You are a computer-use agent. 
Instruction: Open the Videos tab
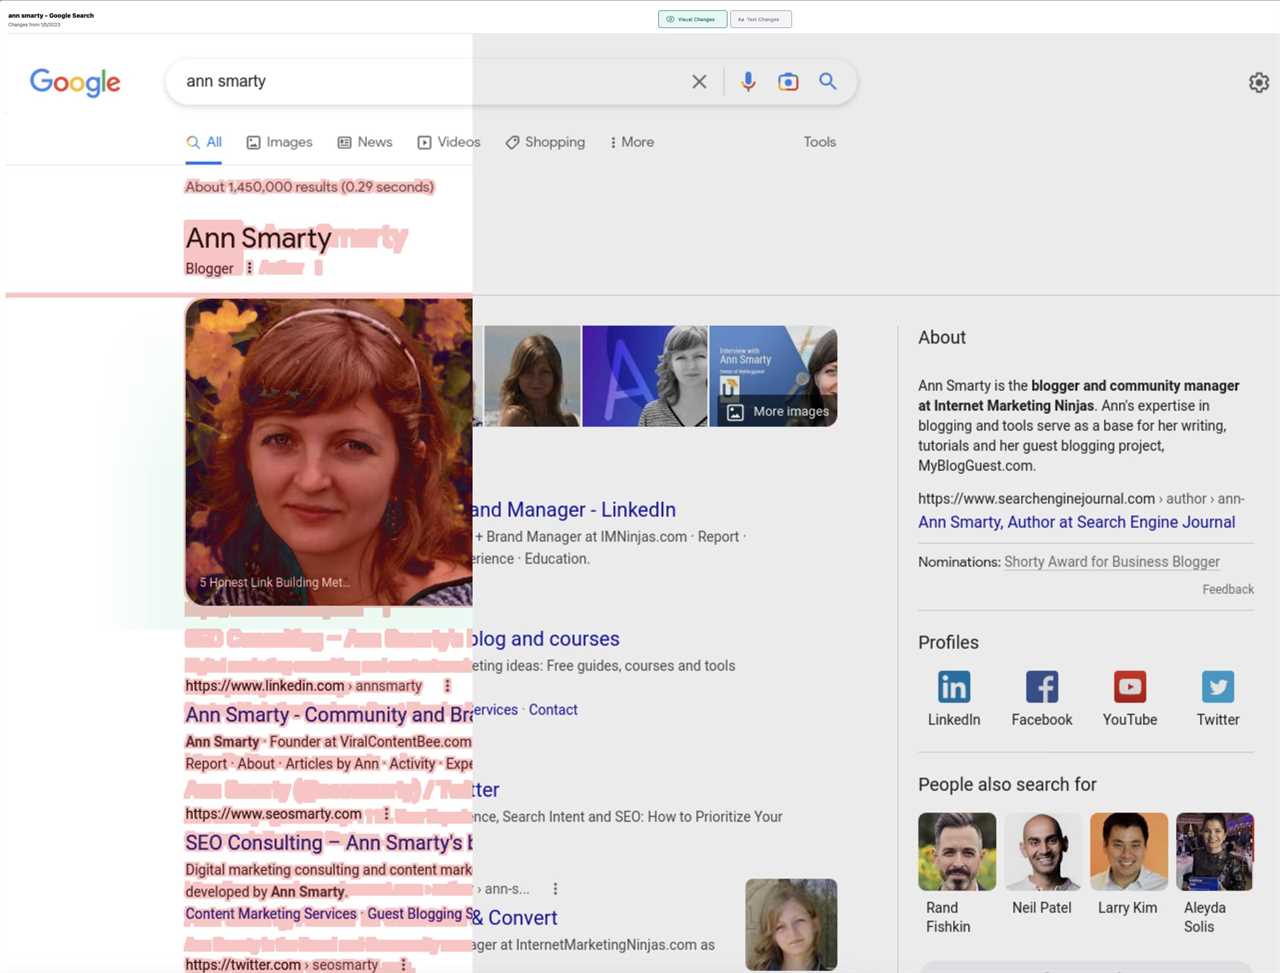click(x=449, y=142)
